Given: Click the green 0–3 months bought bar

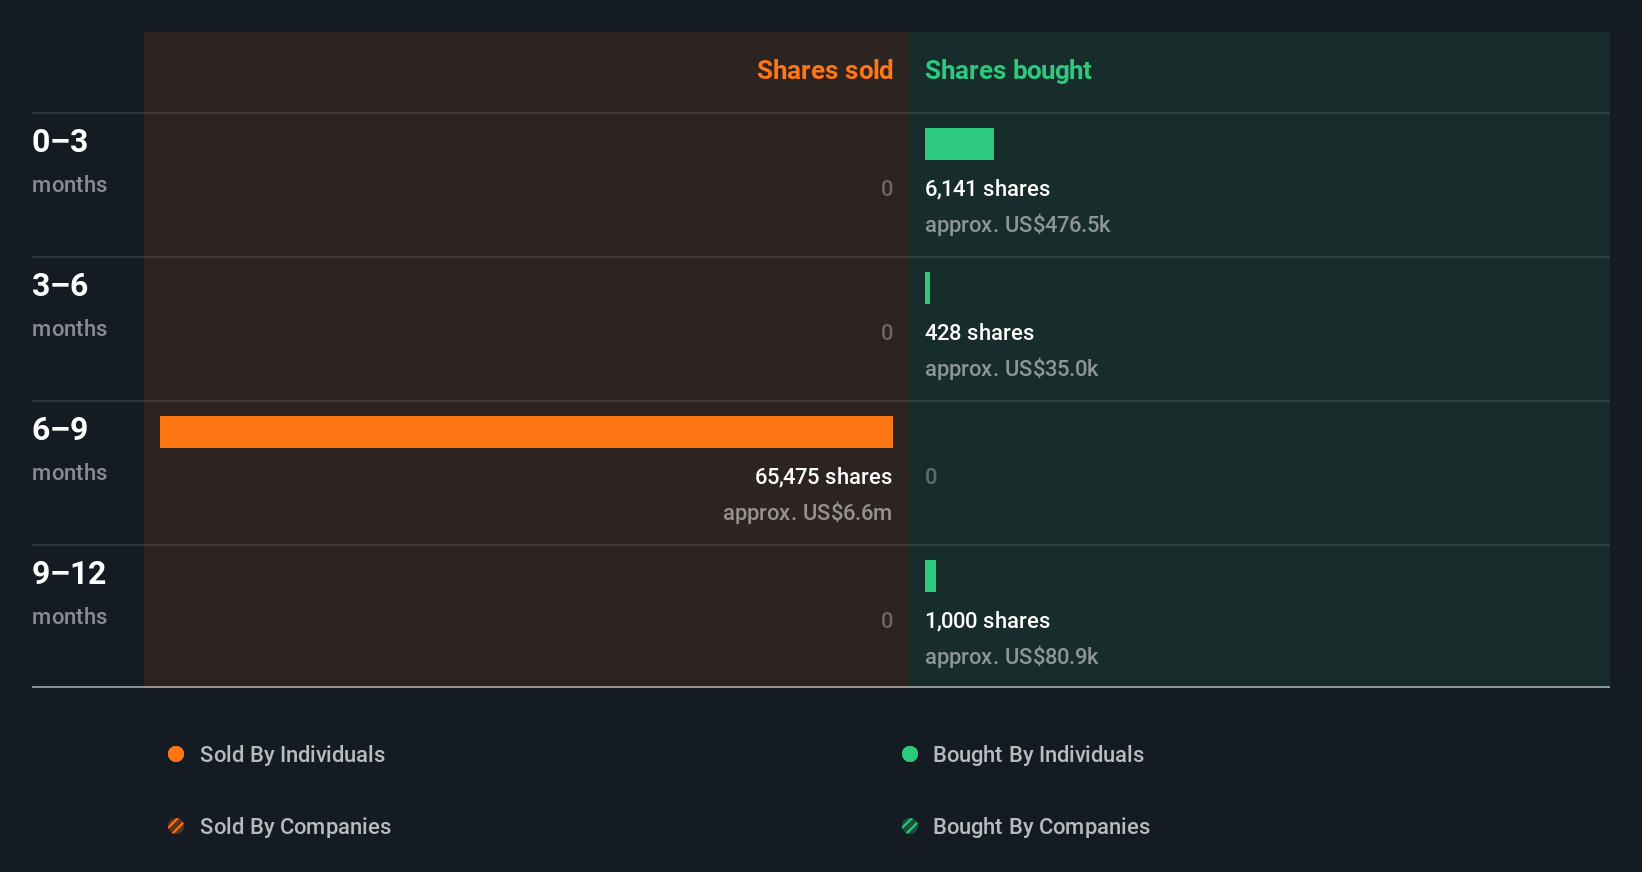Looking at the screenshot, I should click(x=959, y=144).
